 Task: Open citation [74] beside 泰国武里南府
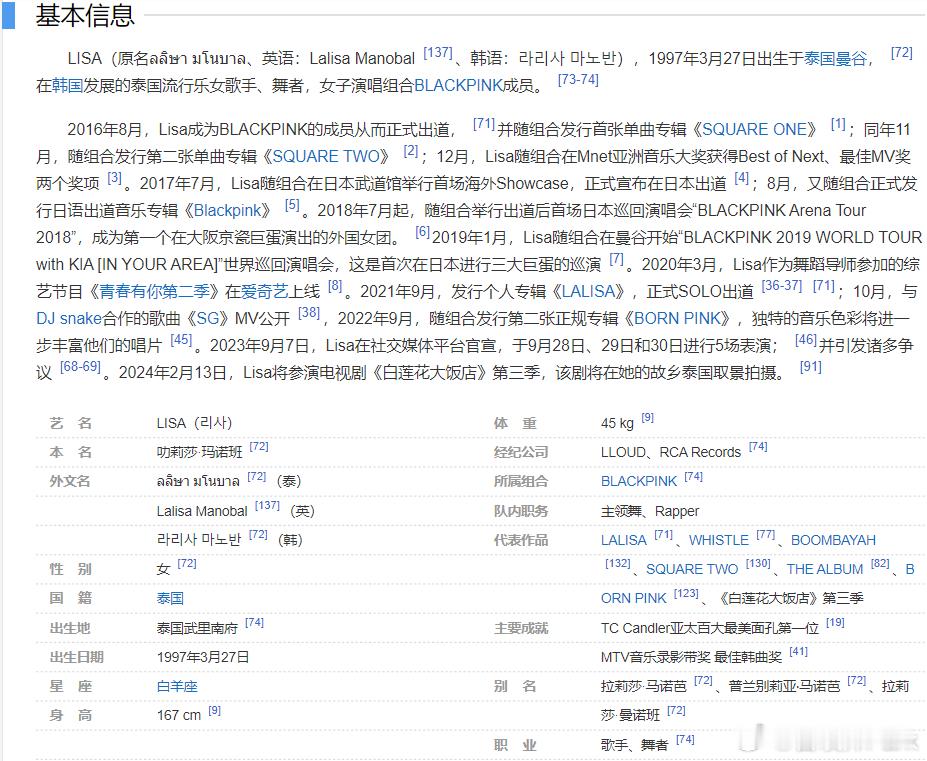point(254,623)
